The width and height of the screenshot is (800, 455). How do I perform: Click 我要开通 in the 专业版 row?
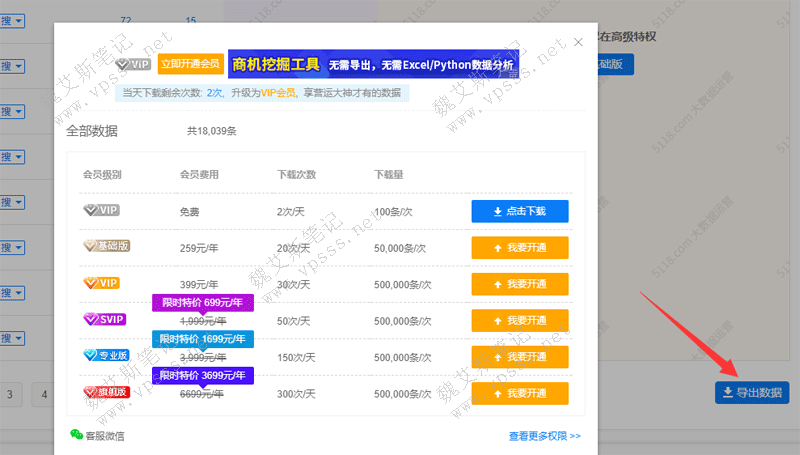click(520, 357)
